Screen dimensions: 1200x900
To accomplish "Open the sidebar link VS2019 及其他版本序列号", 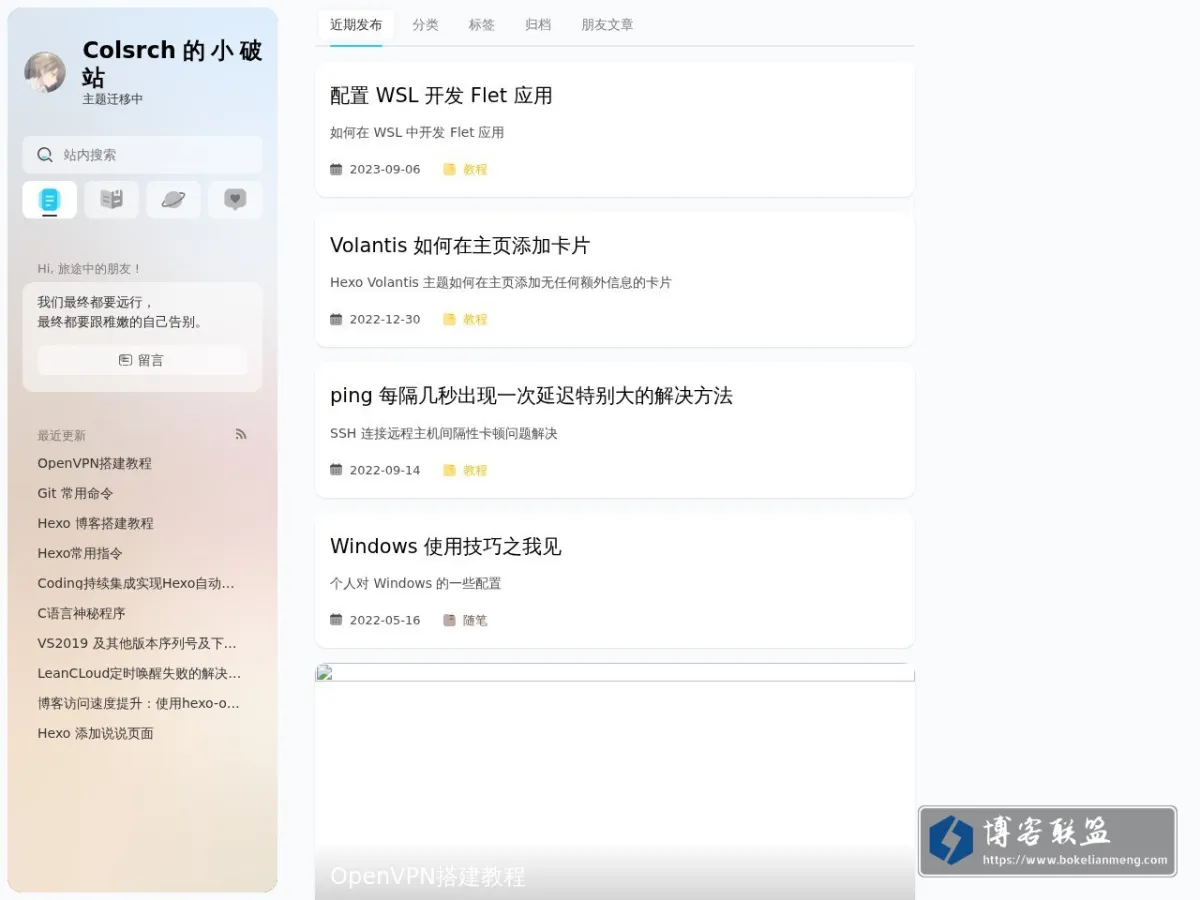I will [137, 643].
